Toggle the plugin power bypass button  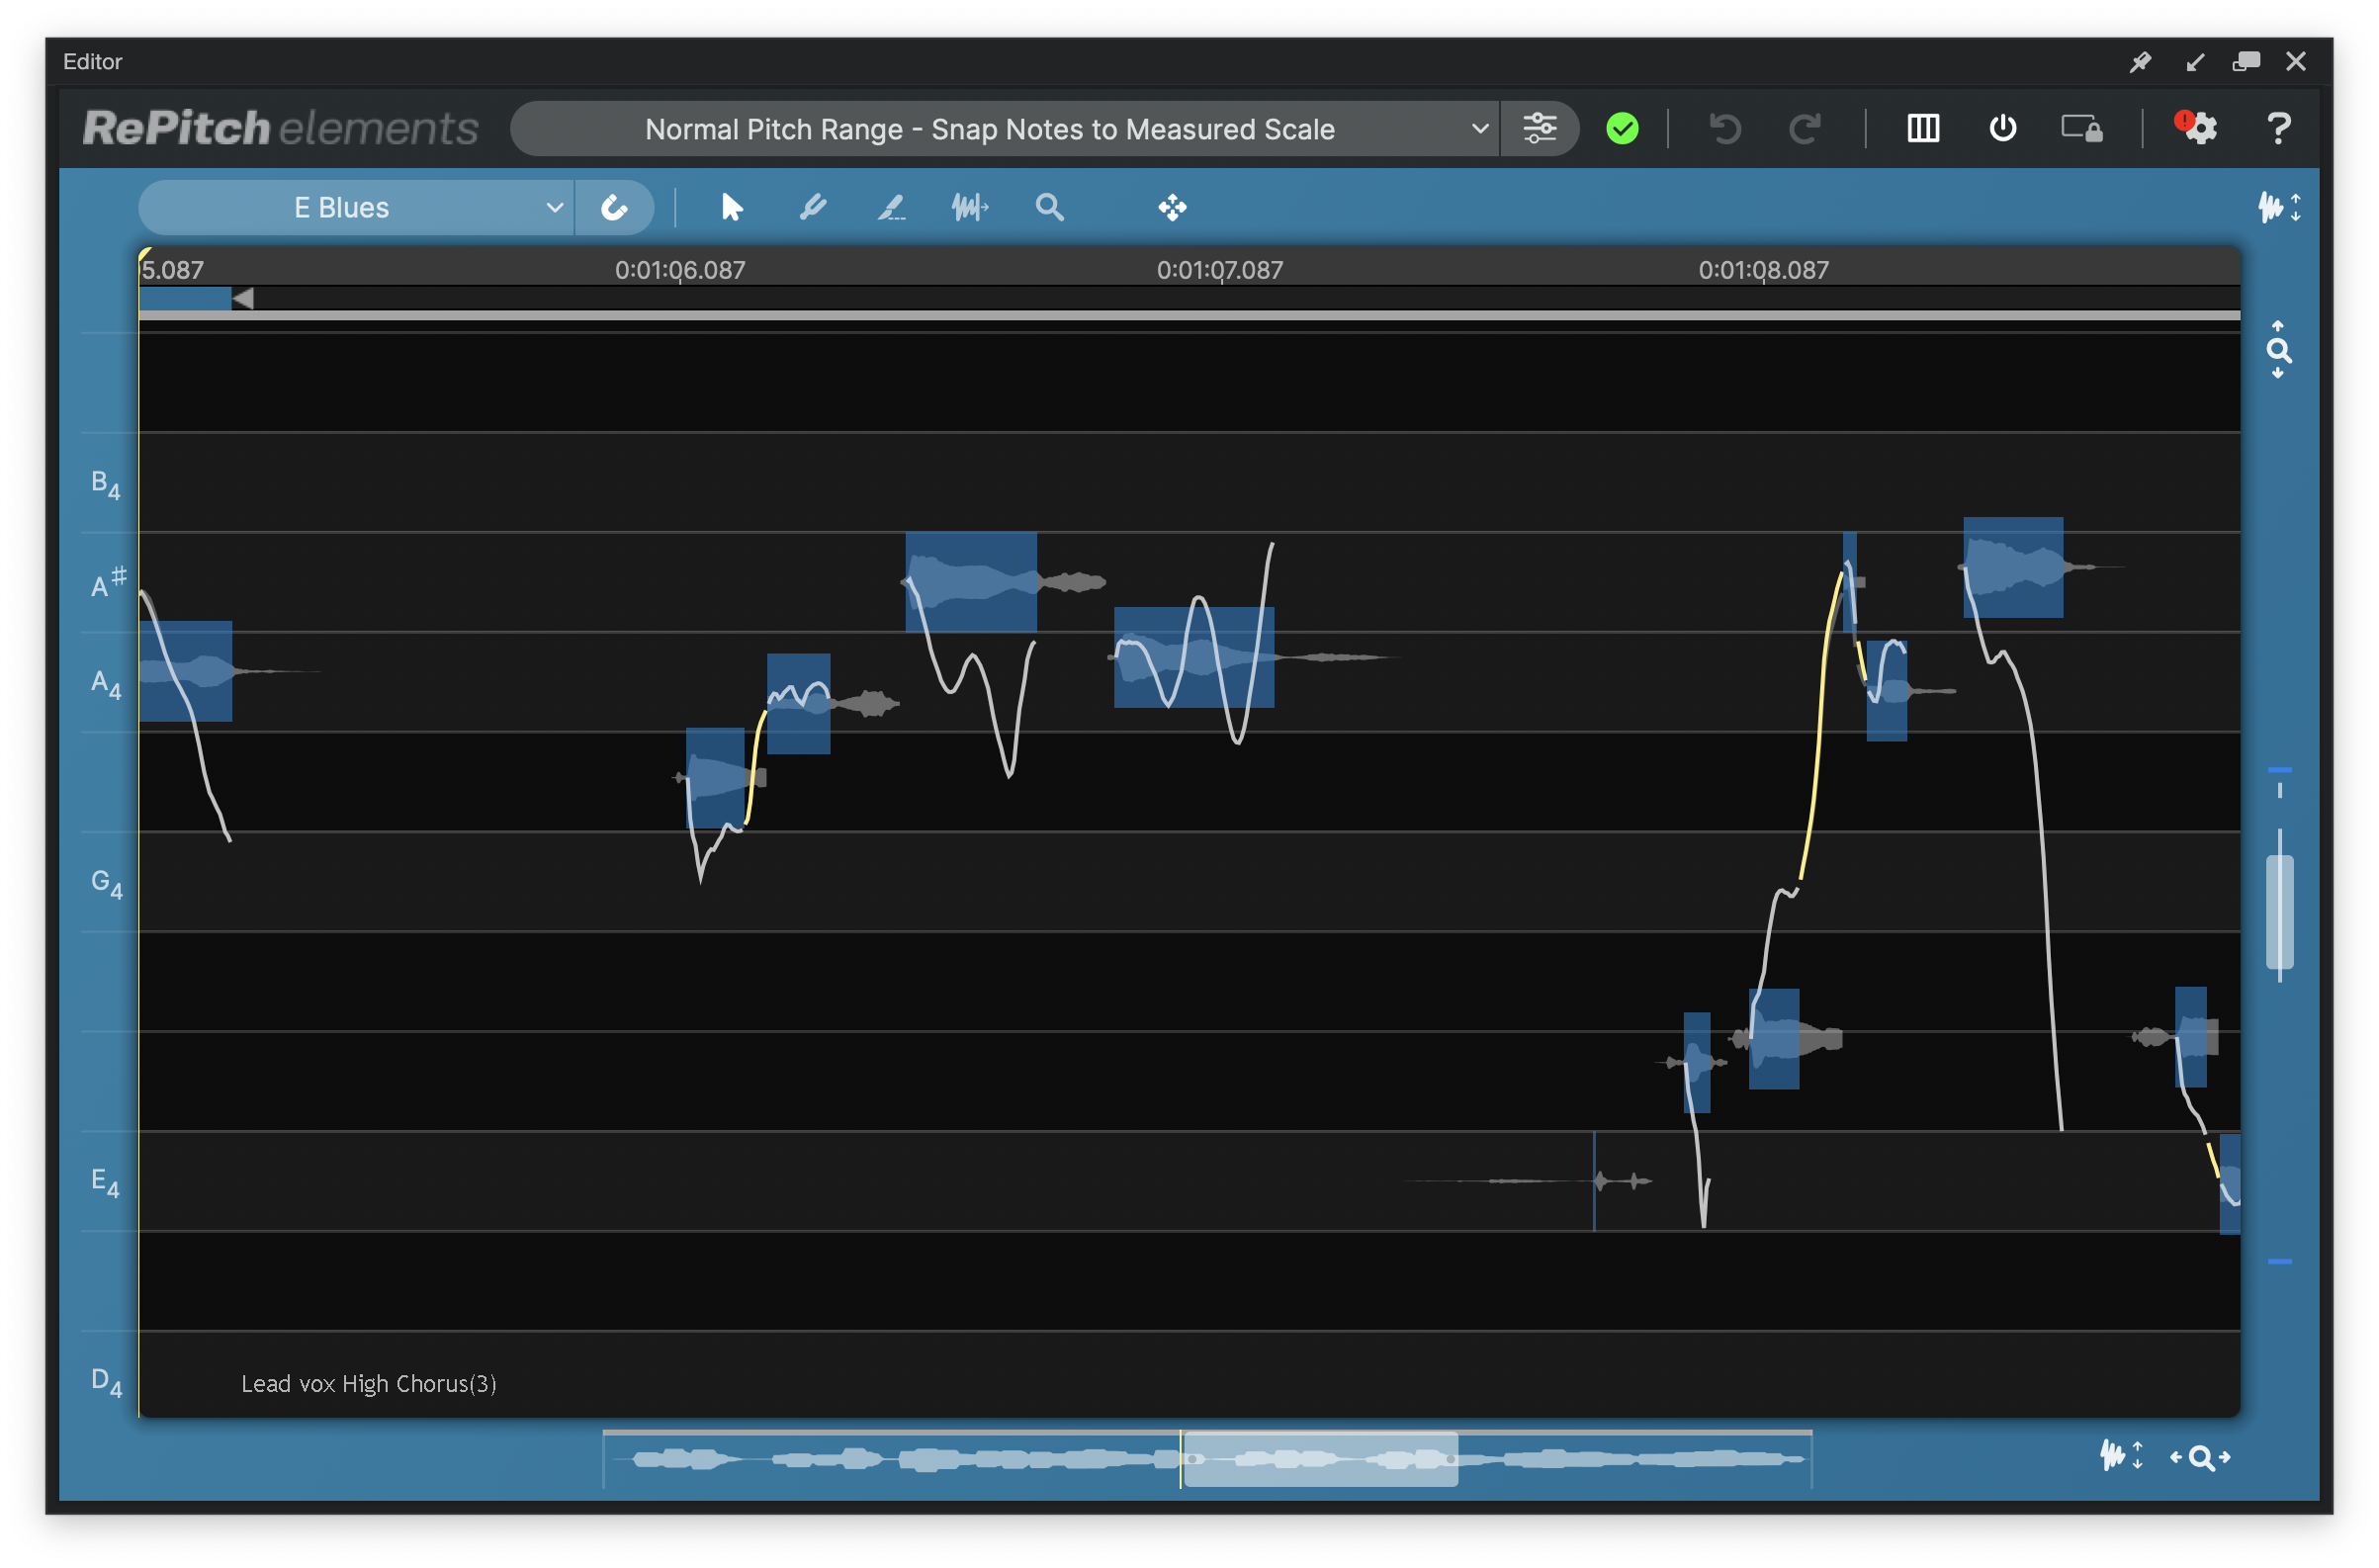(2002, 128)
